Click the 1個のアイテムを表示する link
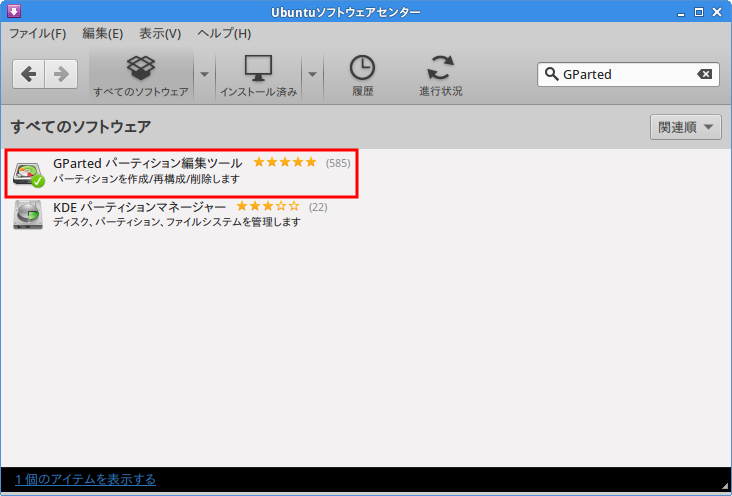Viewport: 732px width, 496px height. (85, 479)
